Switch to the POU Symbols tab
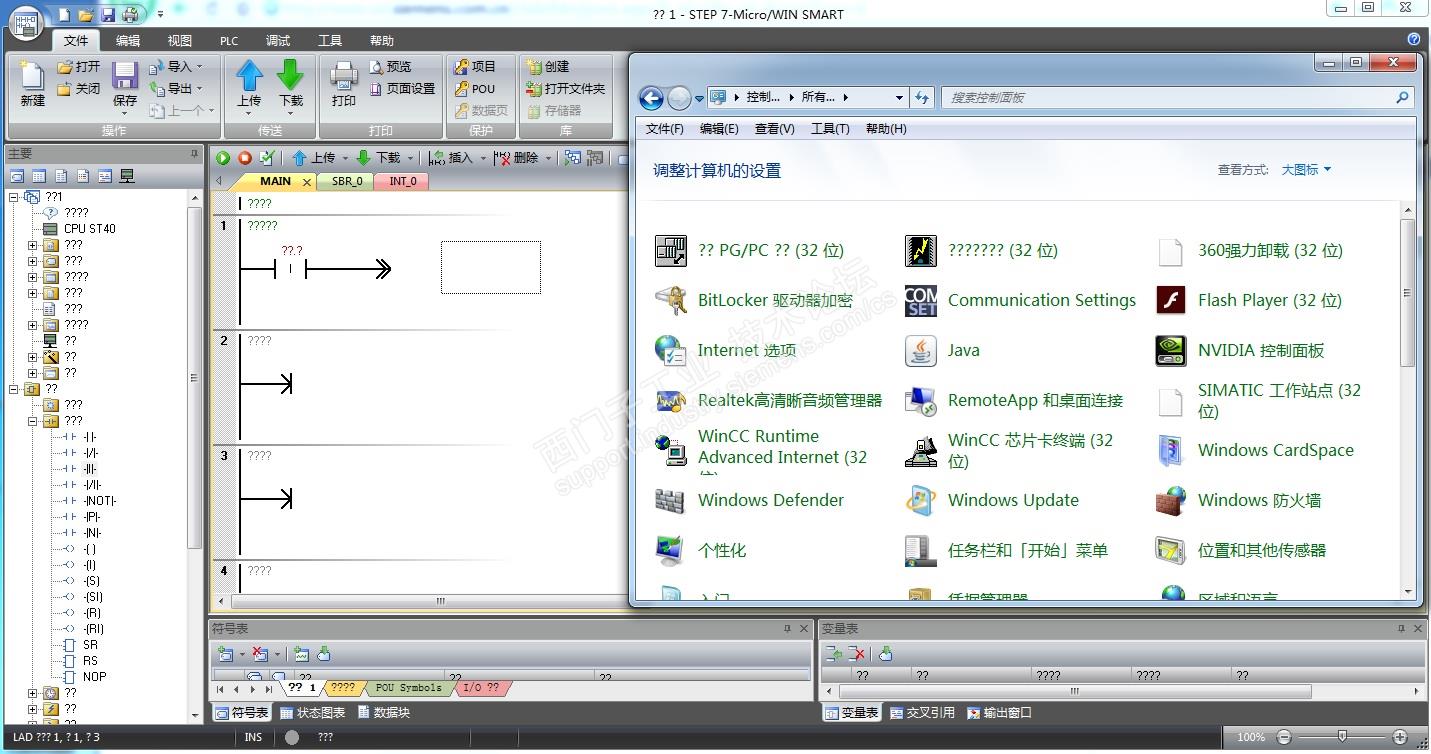This screenshot has height=754, width=1431. tap(408, 688)
